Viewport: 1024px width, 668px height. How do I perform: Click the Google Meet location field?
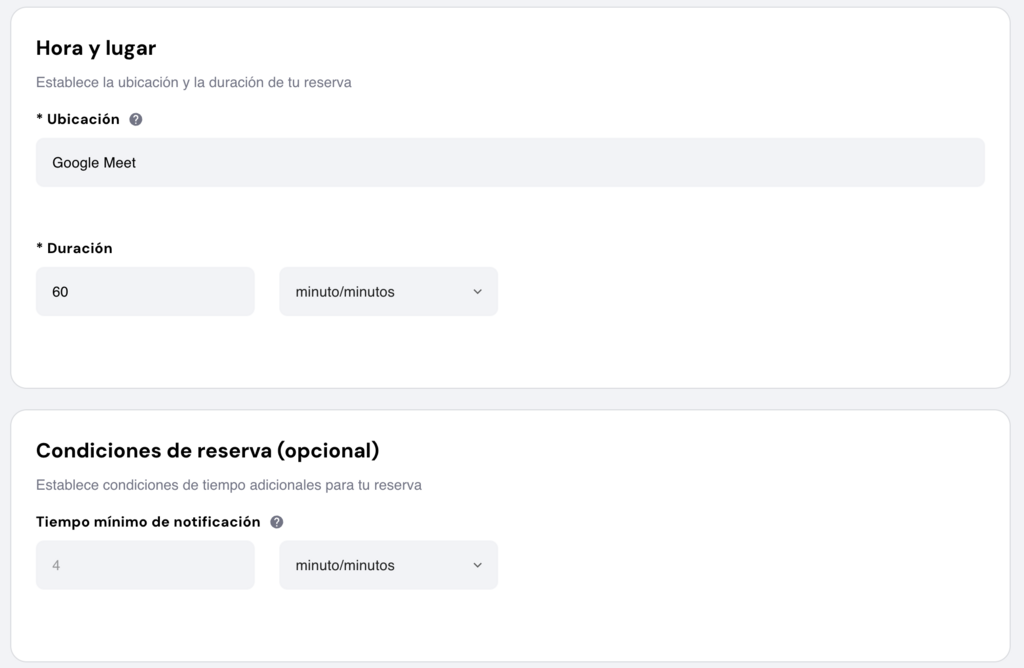(x=510, y=162)
